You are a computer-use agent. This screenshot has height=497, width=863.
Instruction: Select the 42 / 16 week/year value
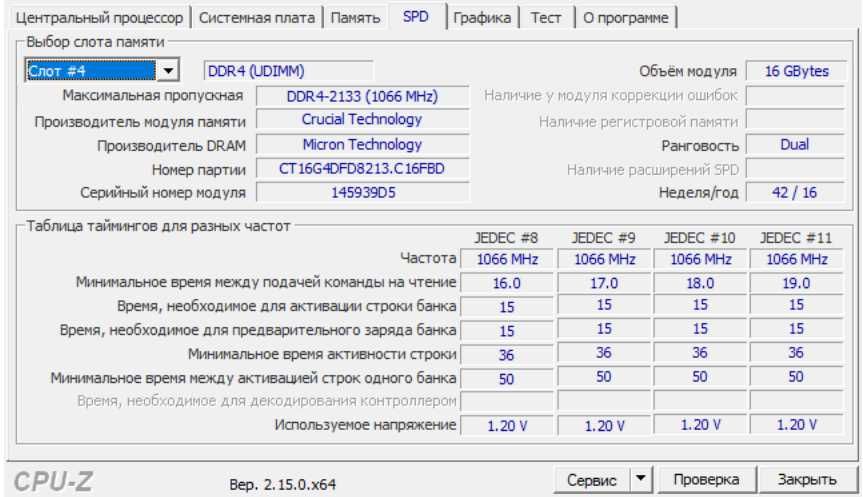click(x=795, y=193)
